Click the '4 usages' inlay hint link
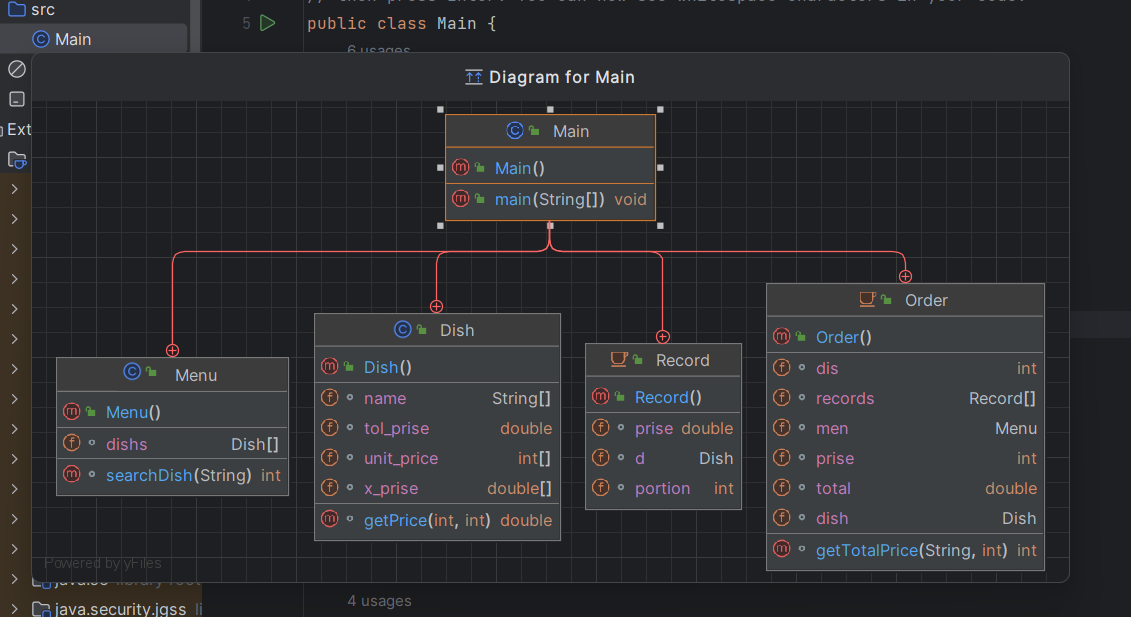1131x617 pixels. pyautogui.click(x=379, y=601)
